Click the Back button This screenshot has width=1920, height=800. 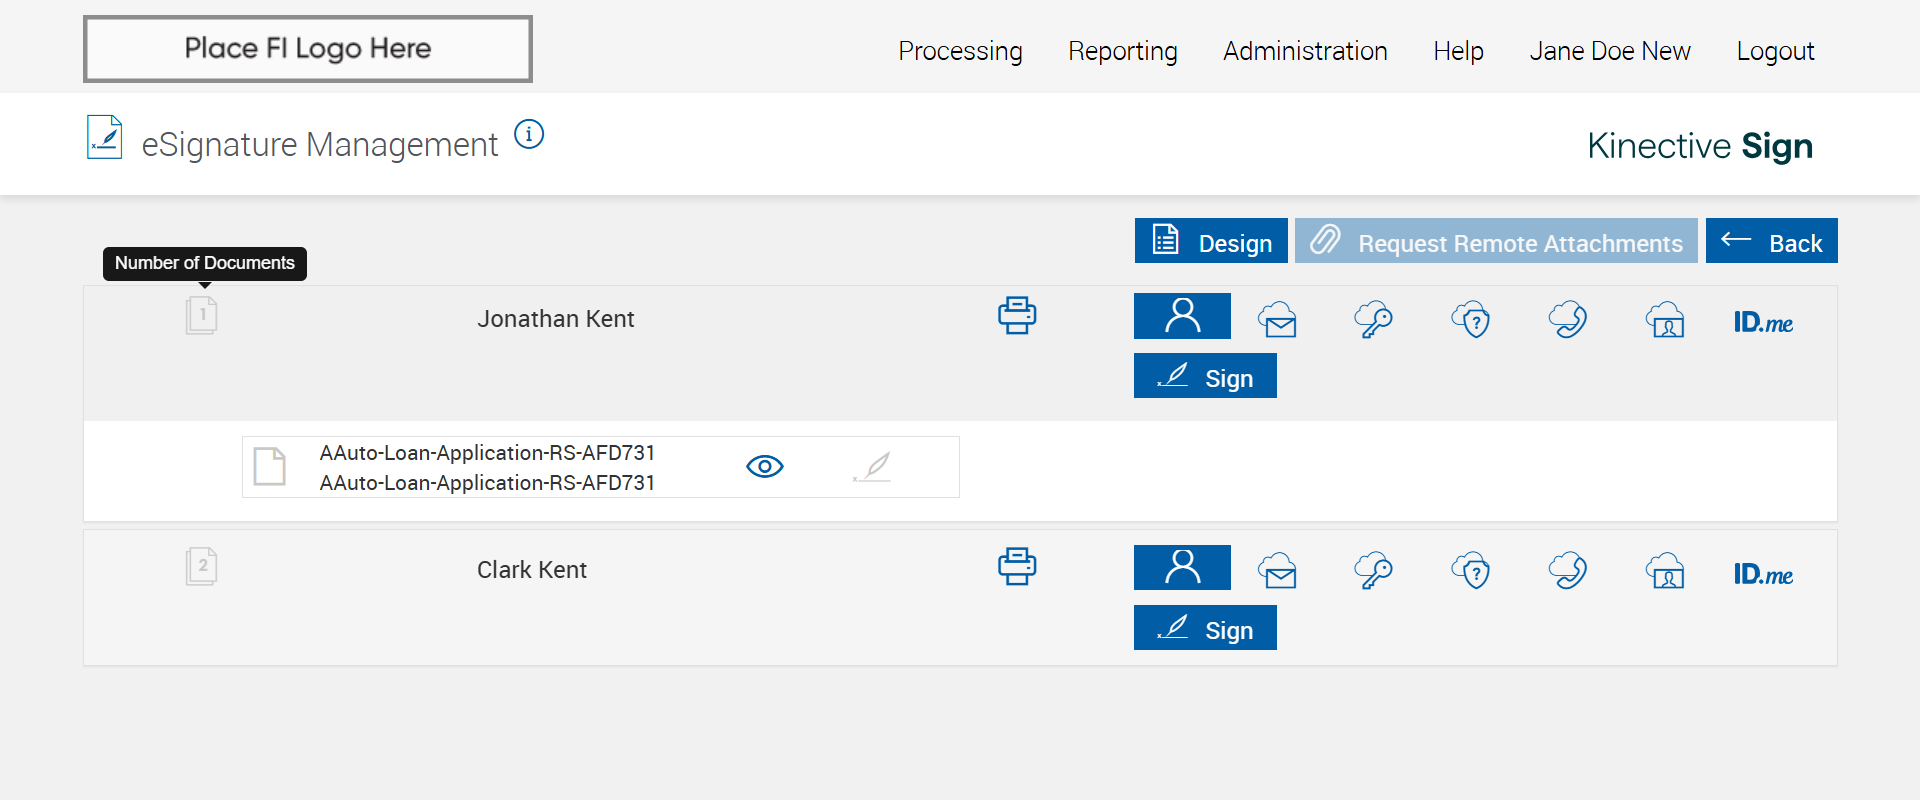[x=1771, y=241]
